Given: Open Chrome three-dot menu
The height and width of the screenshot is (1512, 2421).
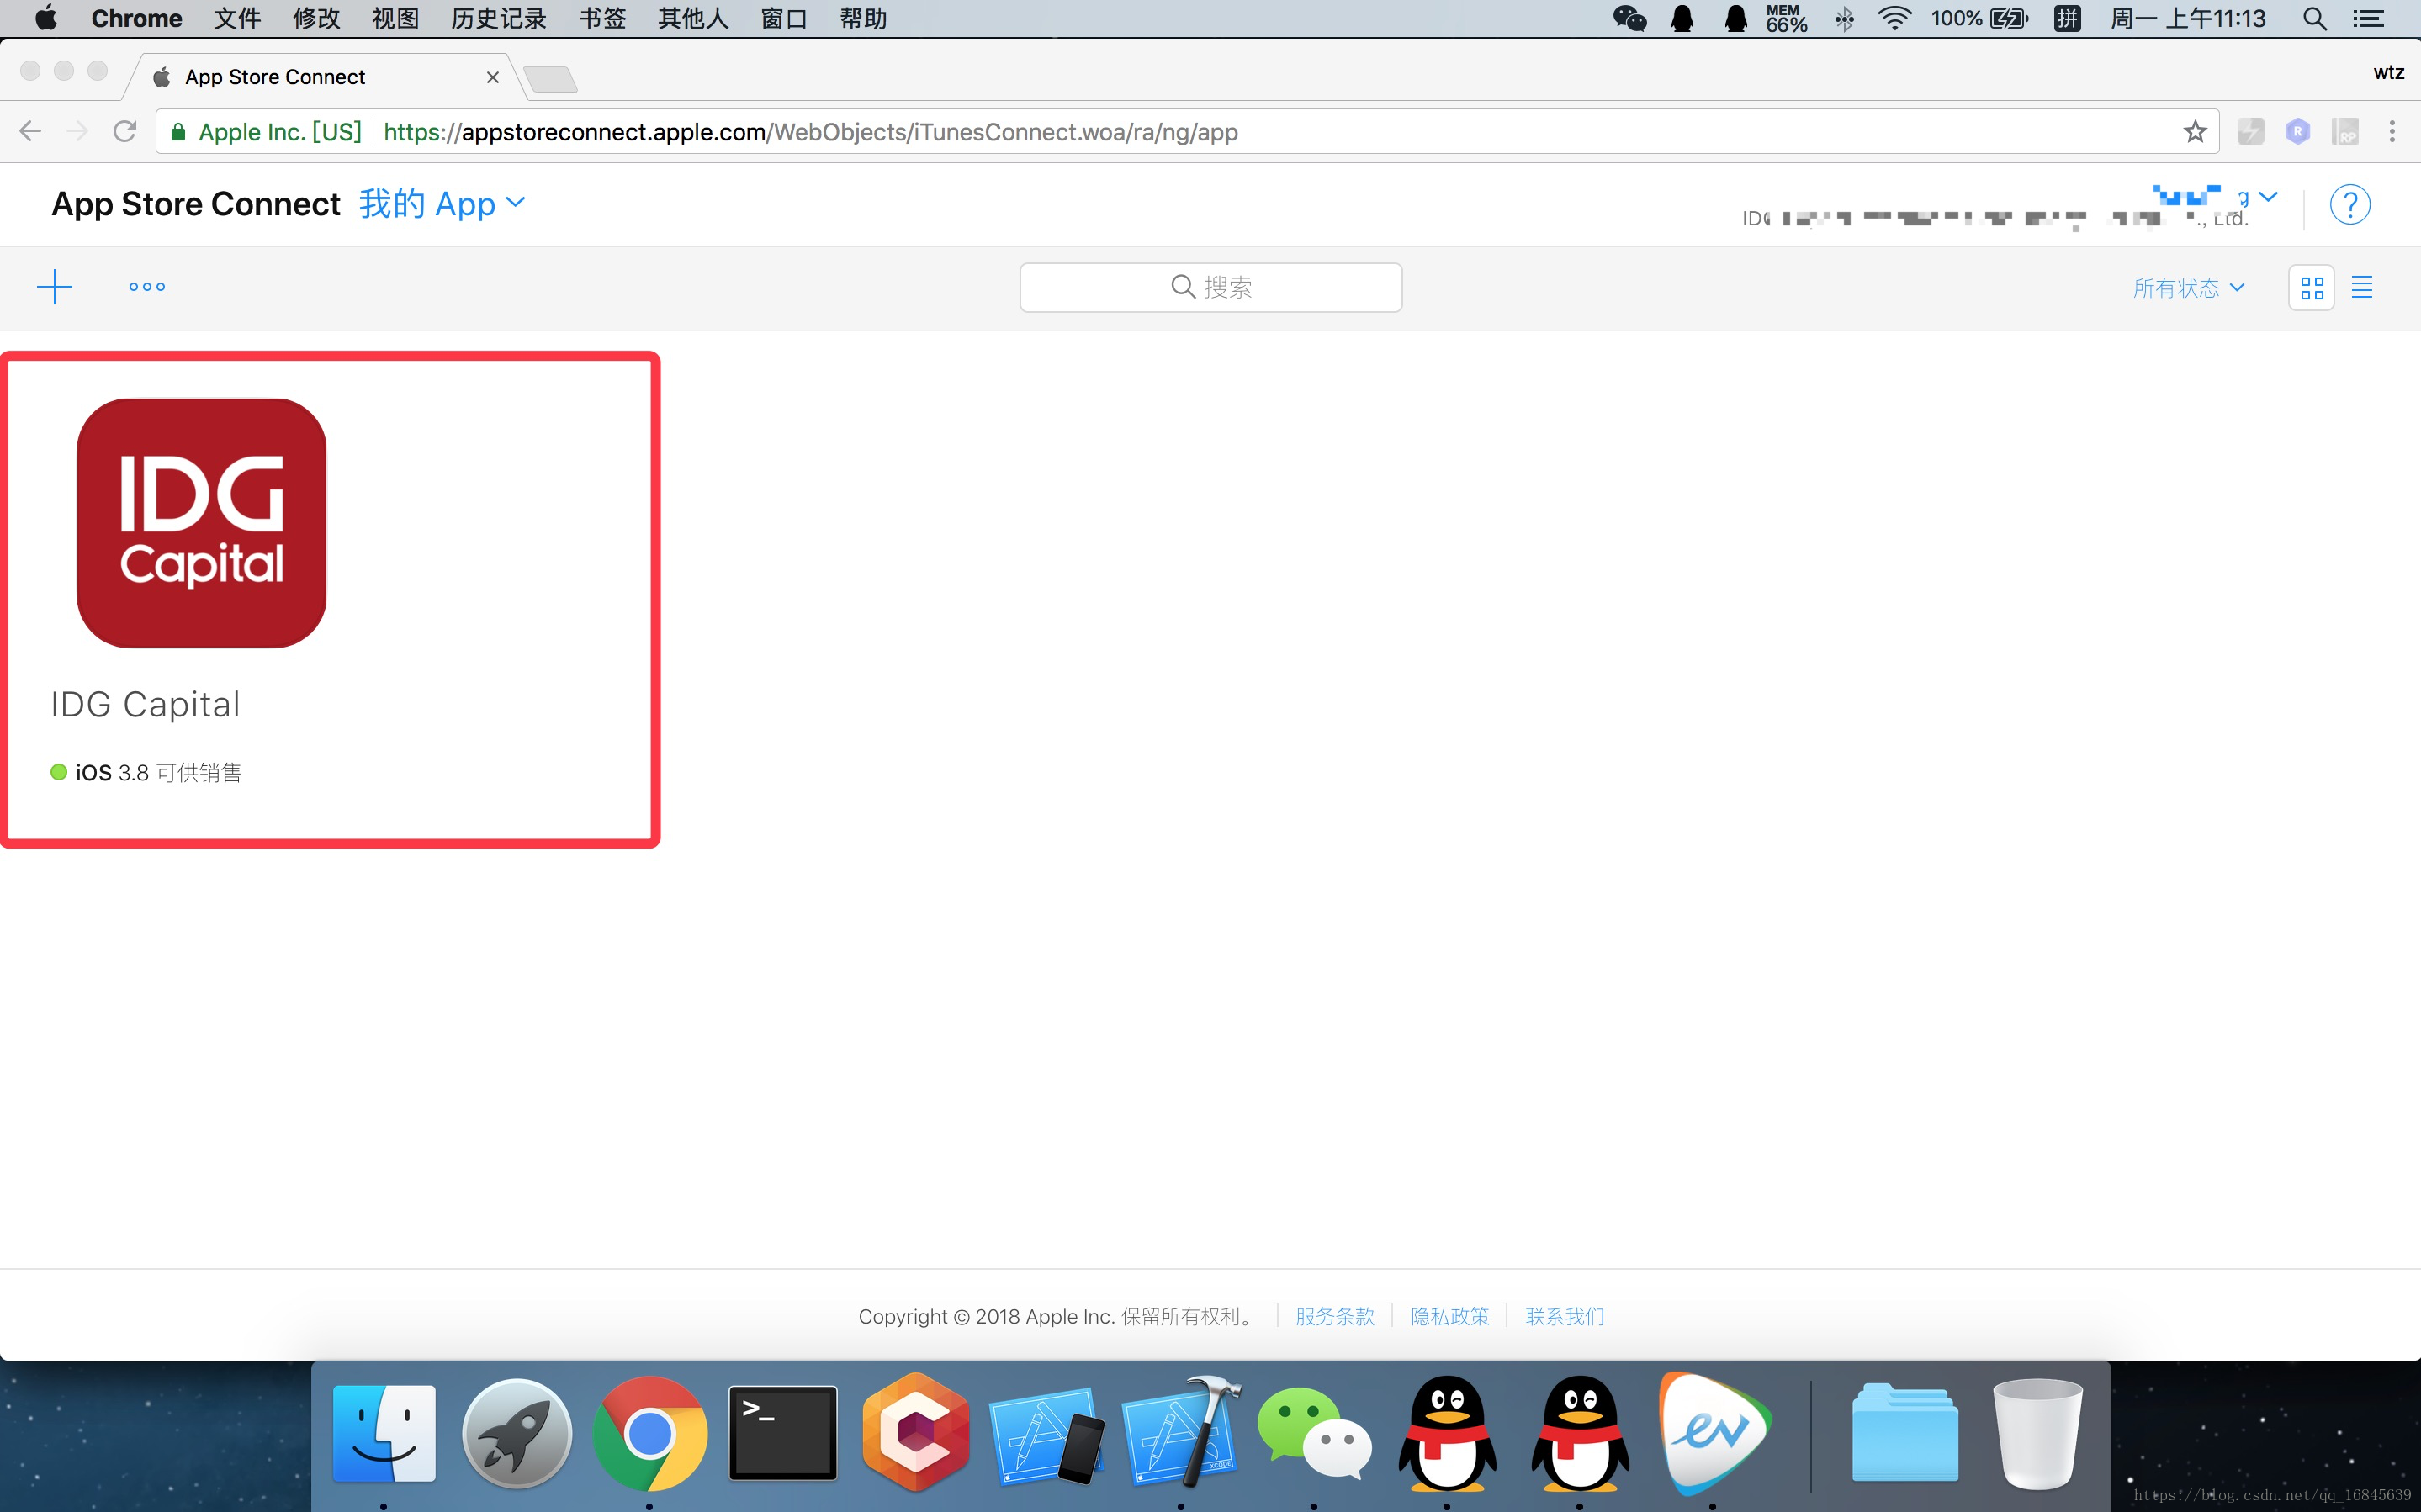Looking at the screenshot, I should [2391, 131].
